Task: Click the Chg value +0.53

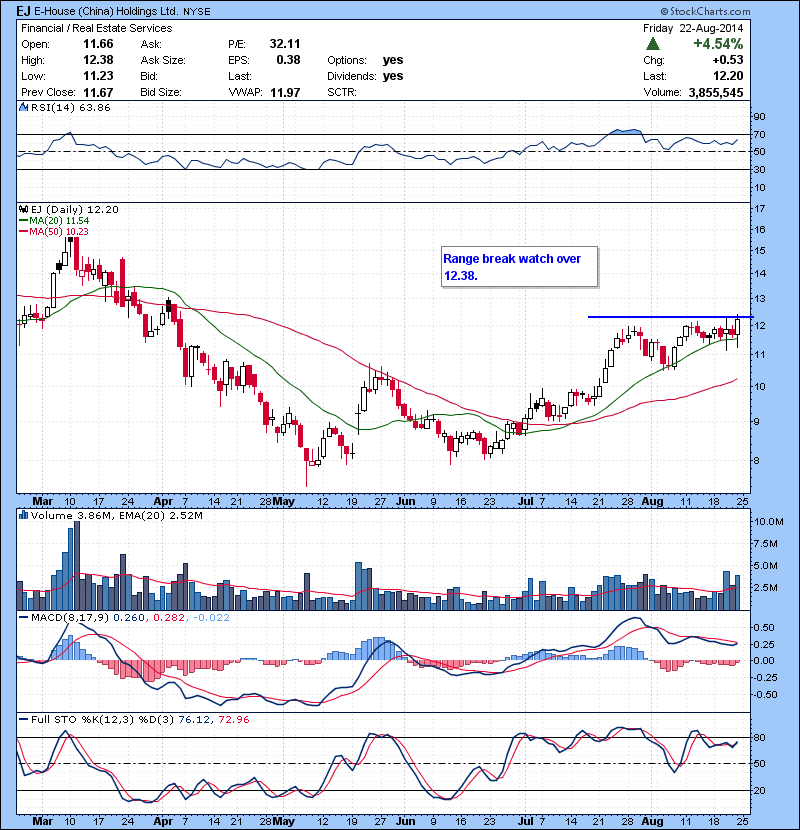Action: 728,60
